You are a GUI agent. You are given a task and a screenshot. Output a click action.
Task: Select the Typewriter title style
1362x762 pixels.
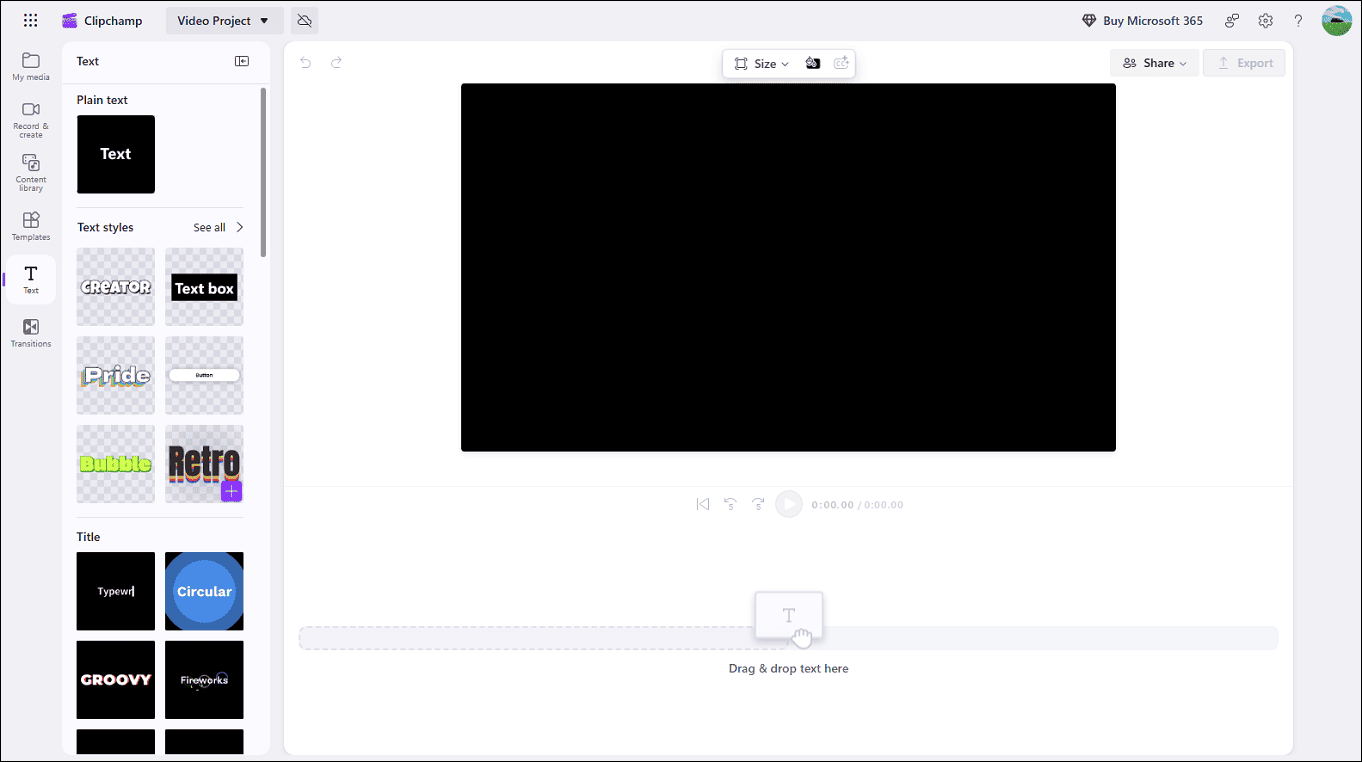coord(116,591)
